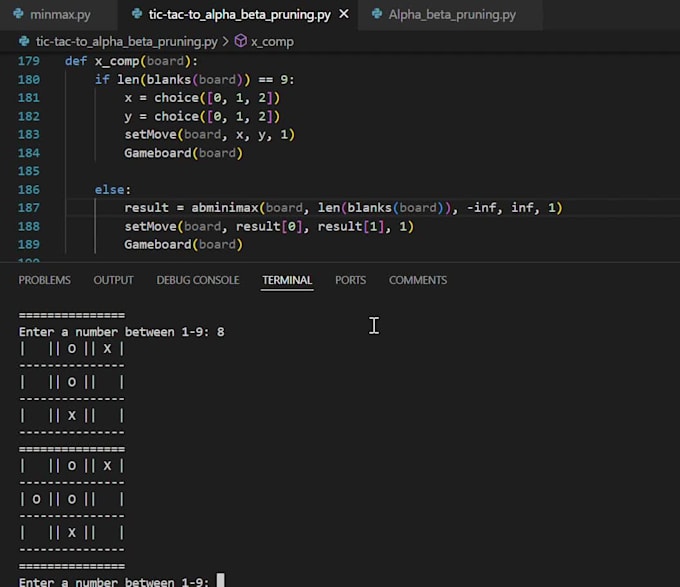Image resolution: width=680 pixels, height=587 pixels.
Task: Click line number 189 in the gutter
Action: tap(29, 245)
